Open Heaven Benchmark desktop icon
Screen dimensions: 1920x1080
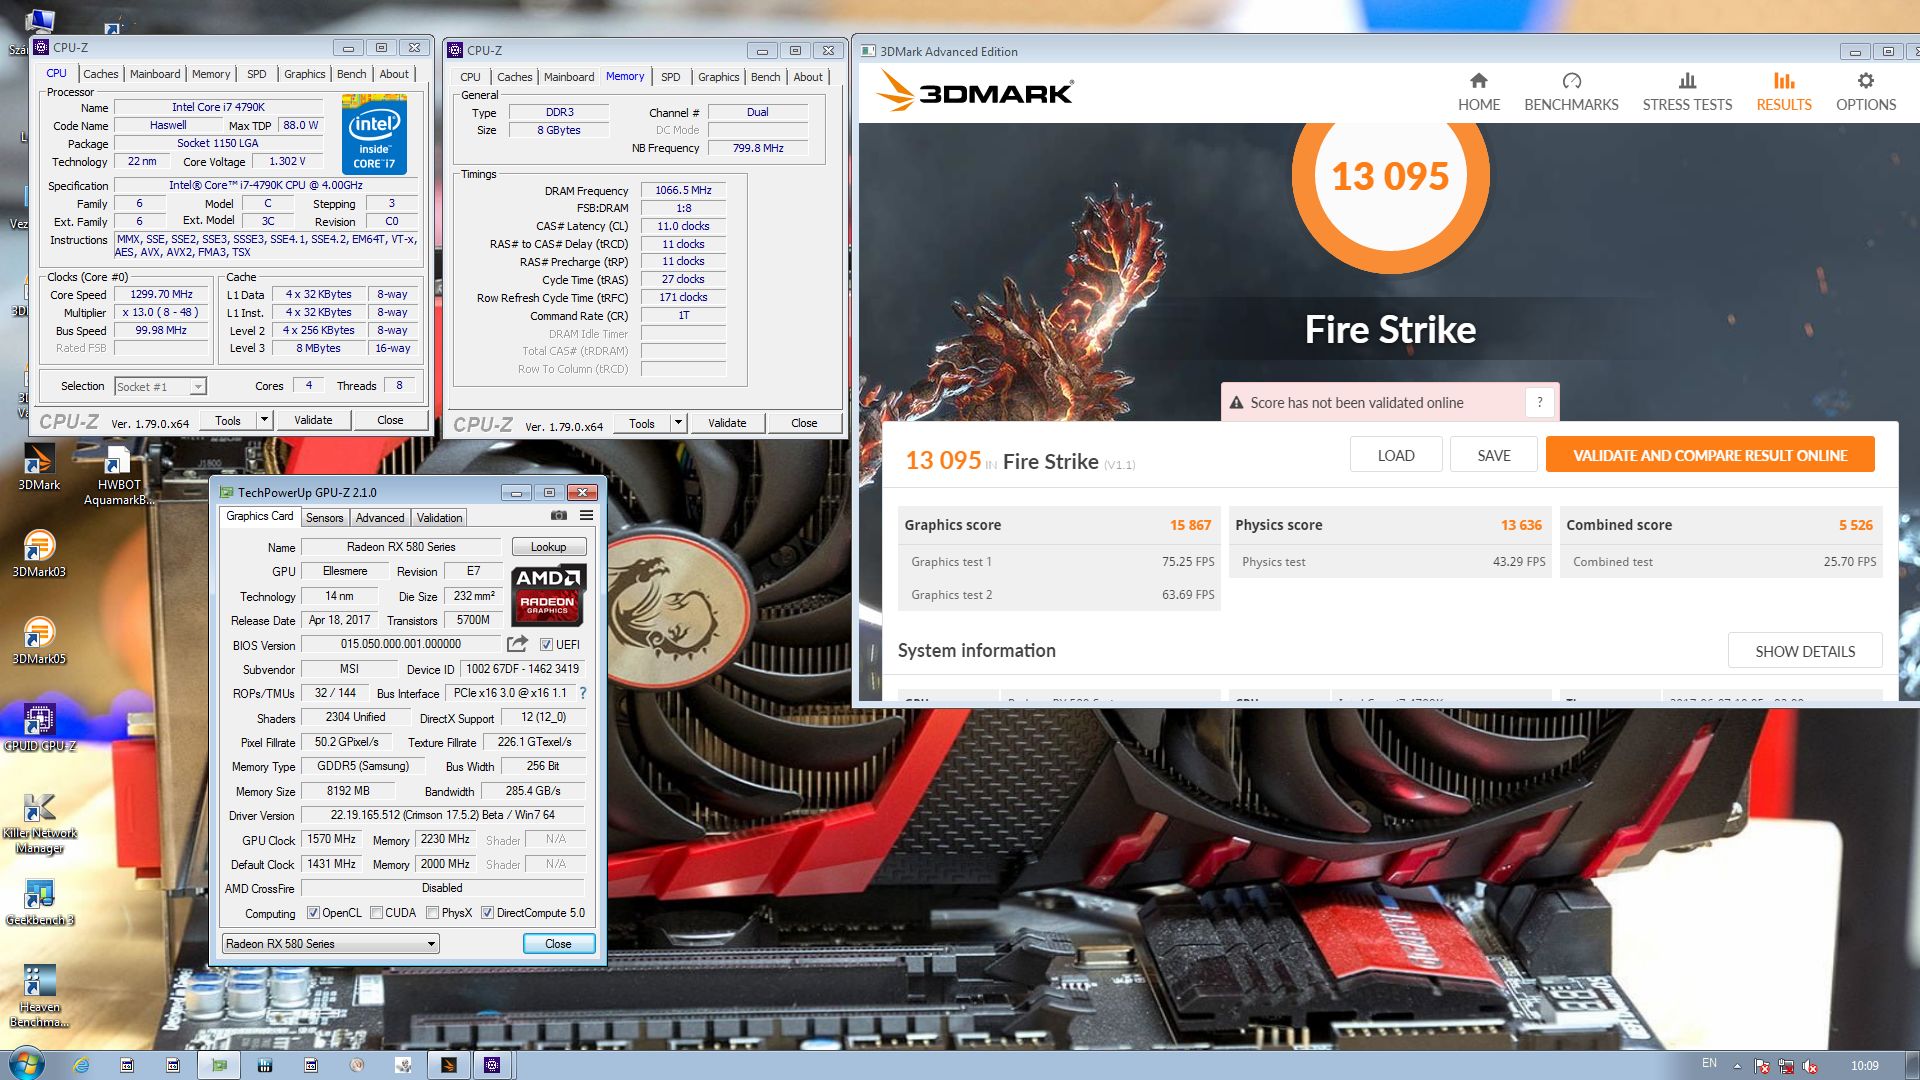pyautogui.click(x=39, y=996)
